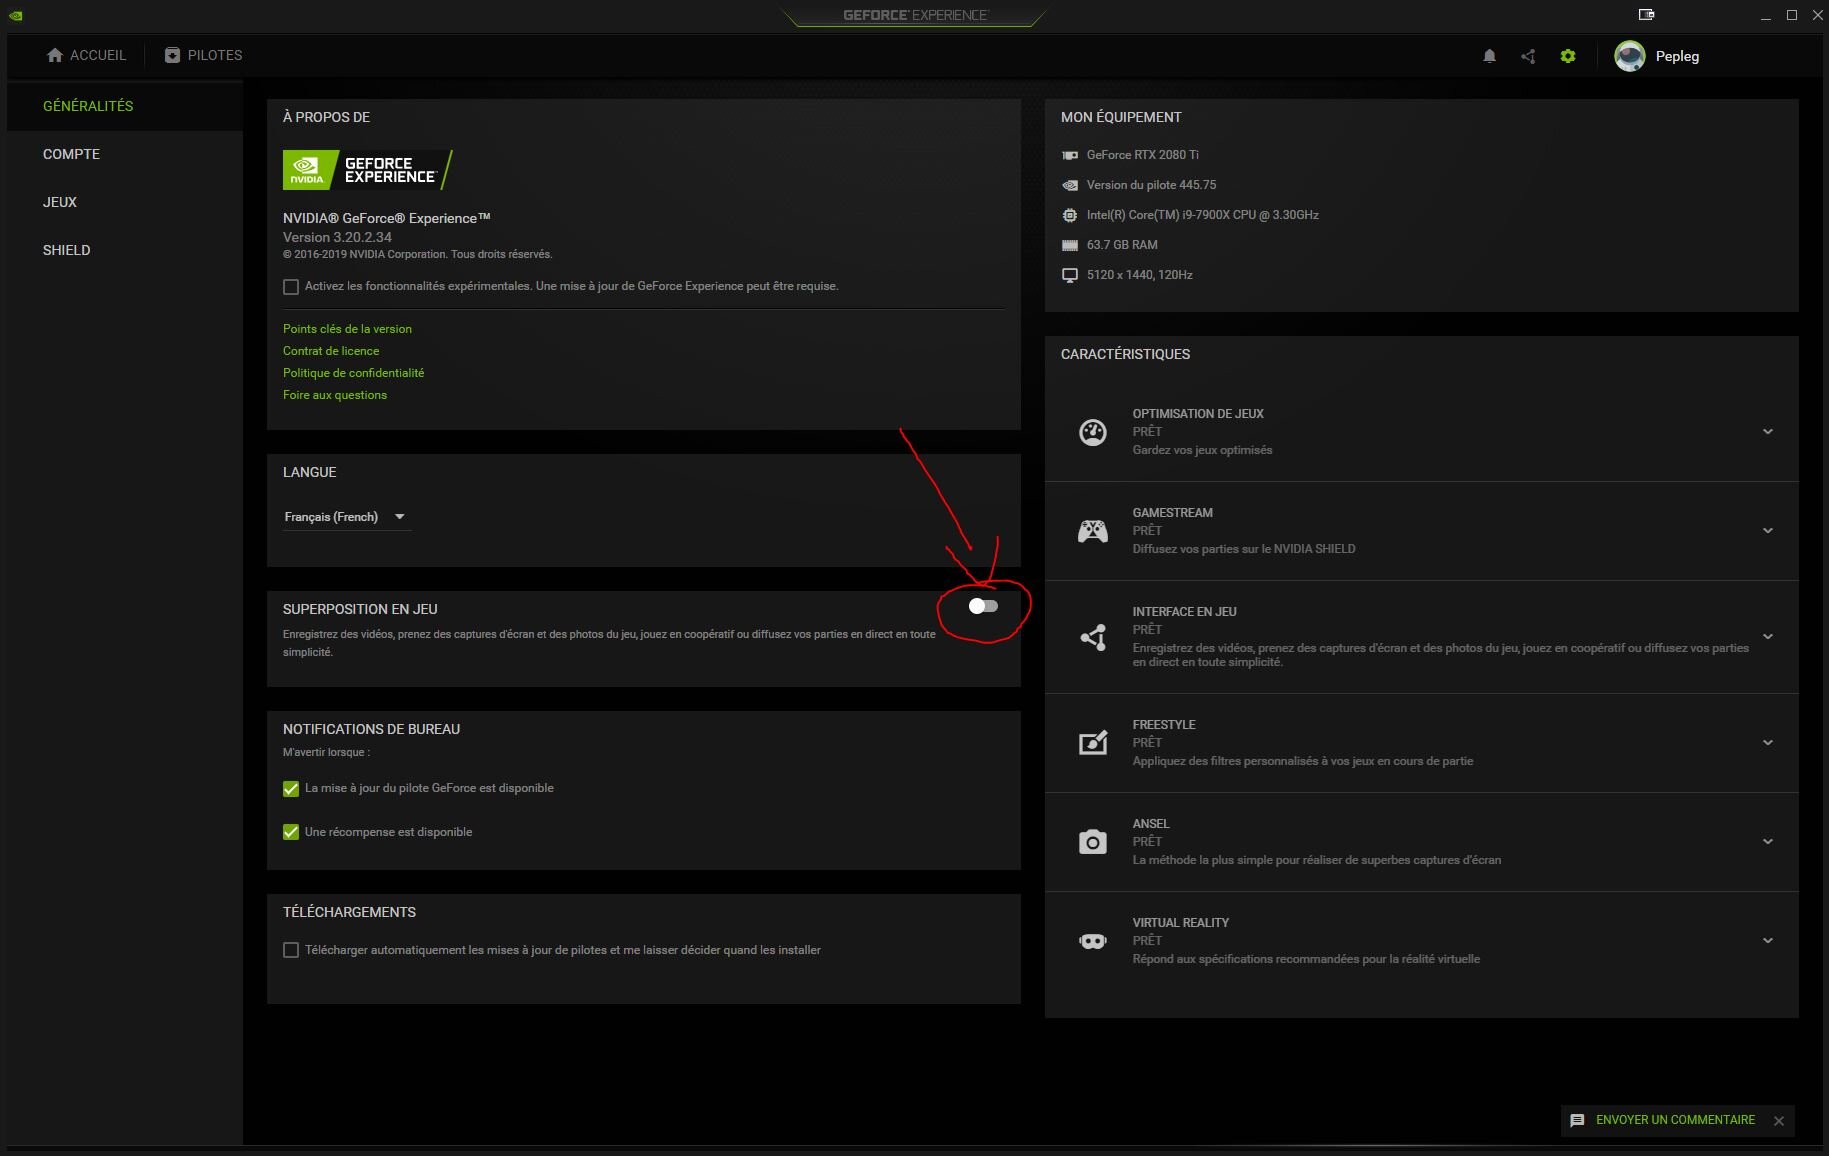This screenshot has height=1156, width=1829.
Task: Click the Ansel camera icon
Action: [1092, 842]
